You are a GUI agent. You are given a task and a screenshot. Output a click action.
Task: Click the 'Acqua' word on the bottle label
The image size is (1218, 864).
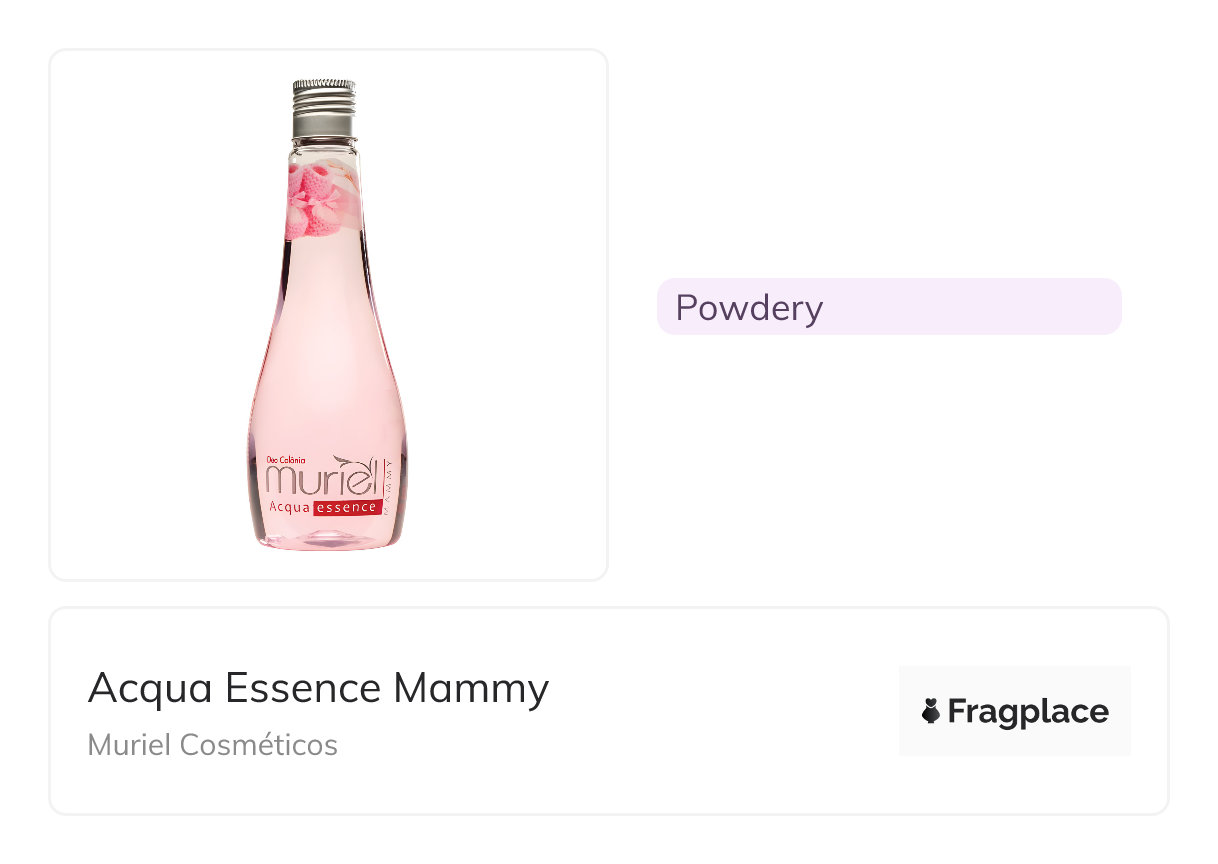[289, 508]
